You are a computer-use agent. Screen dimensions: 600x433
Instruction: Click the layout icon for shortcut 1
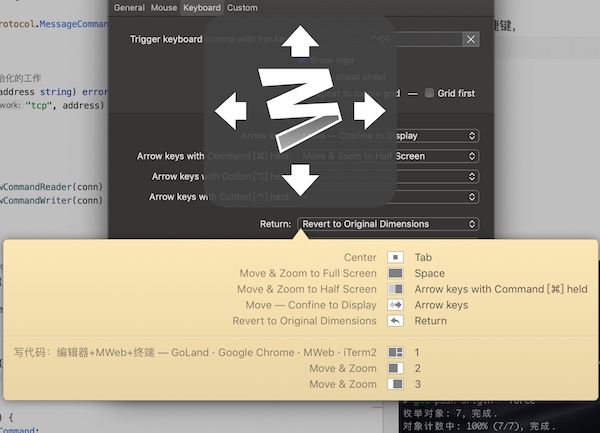pyautogui.click(x=395, y=352)
